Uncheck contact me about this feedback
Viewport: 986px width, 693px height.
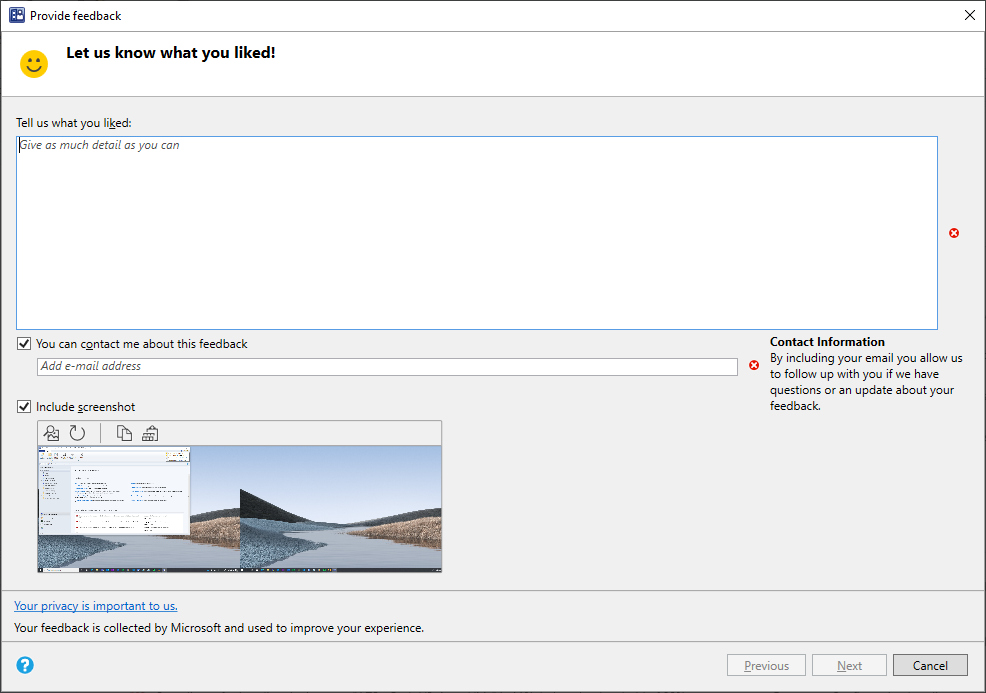[22, 343]
